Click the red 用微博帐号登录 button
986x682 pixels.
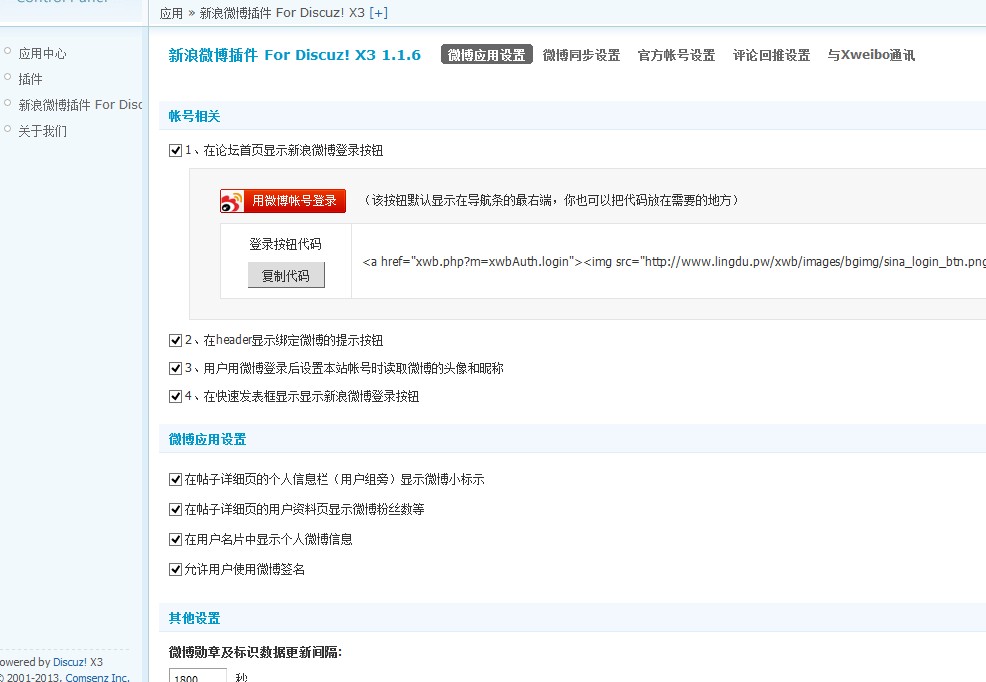click(x=283, y=201)
